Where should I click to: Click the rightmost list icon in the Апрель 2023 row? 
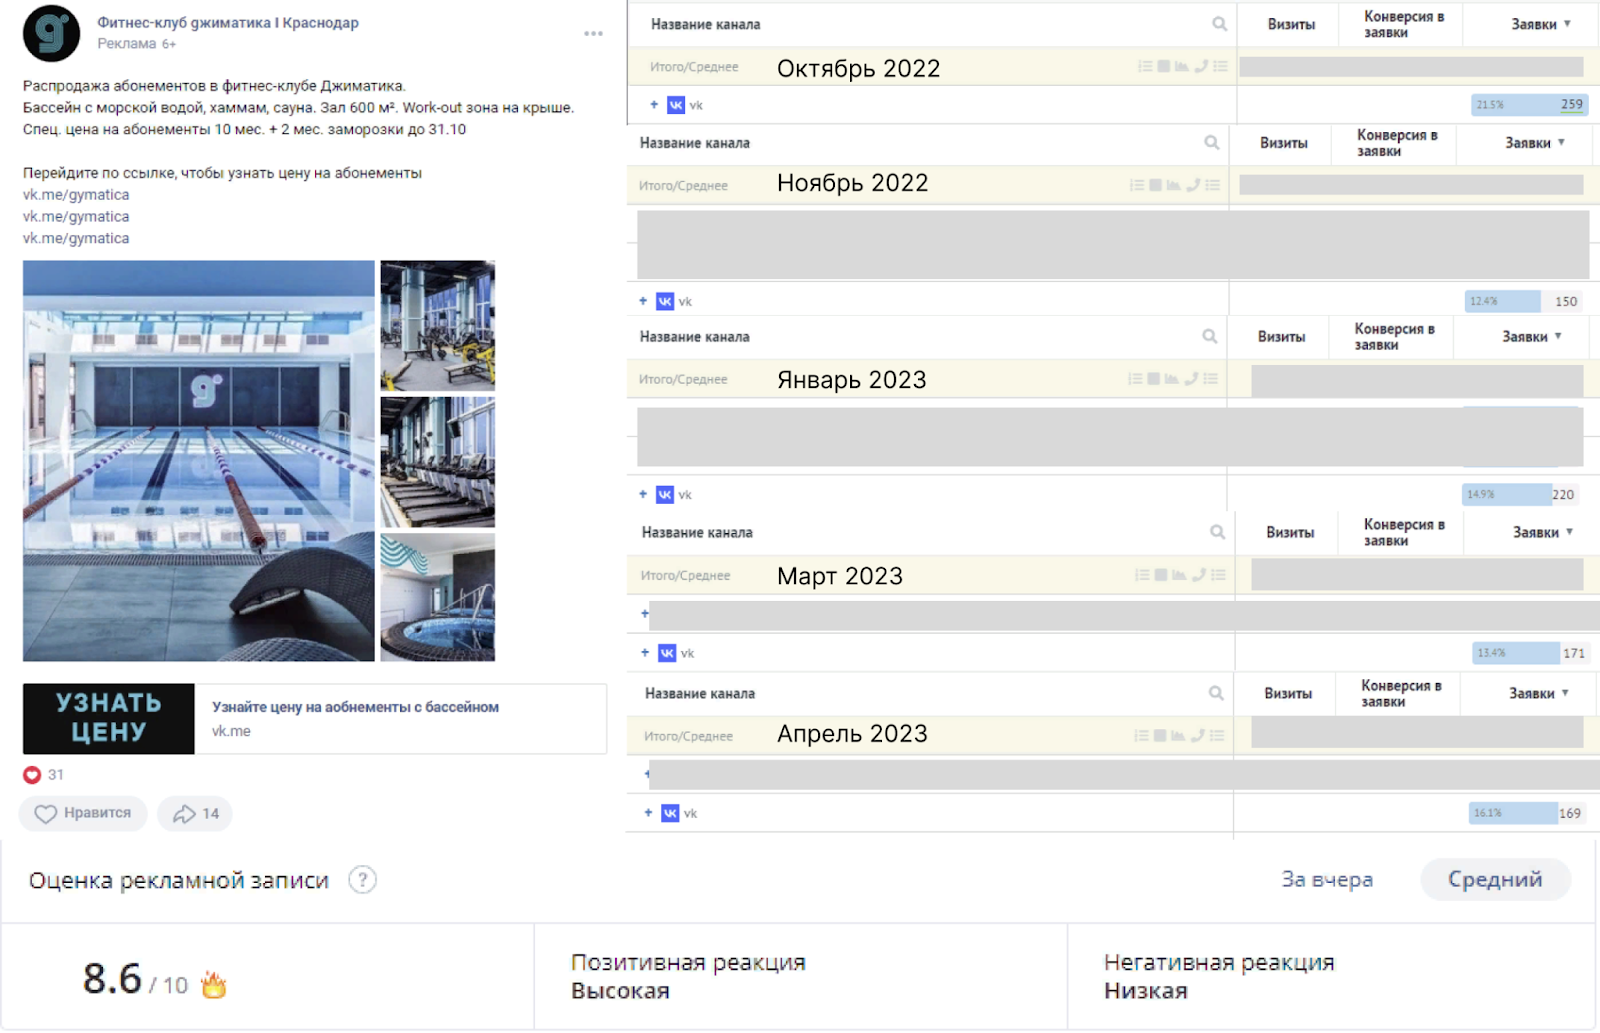pos(1217,735)
